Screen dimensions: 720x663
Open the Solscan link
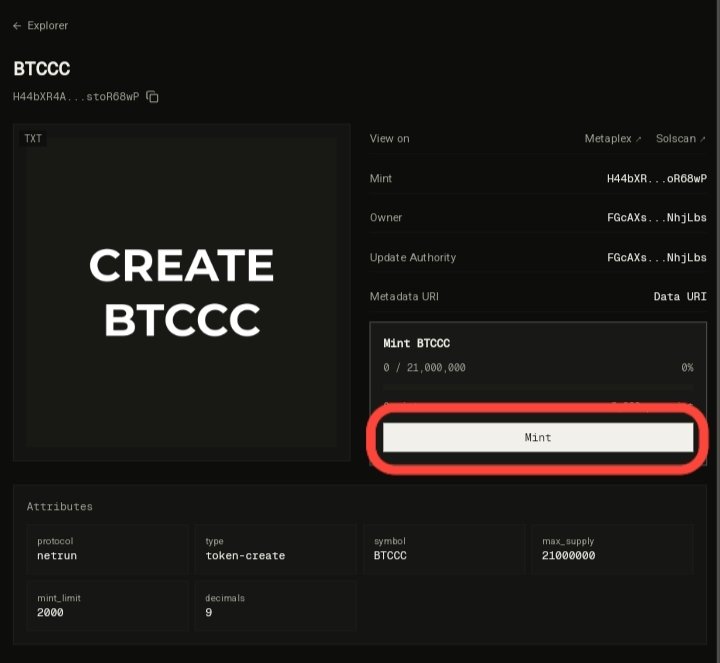[681, 139]
